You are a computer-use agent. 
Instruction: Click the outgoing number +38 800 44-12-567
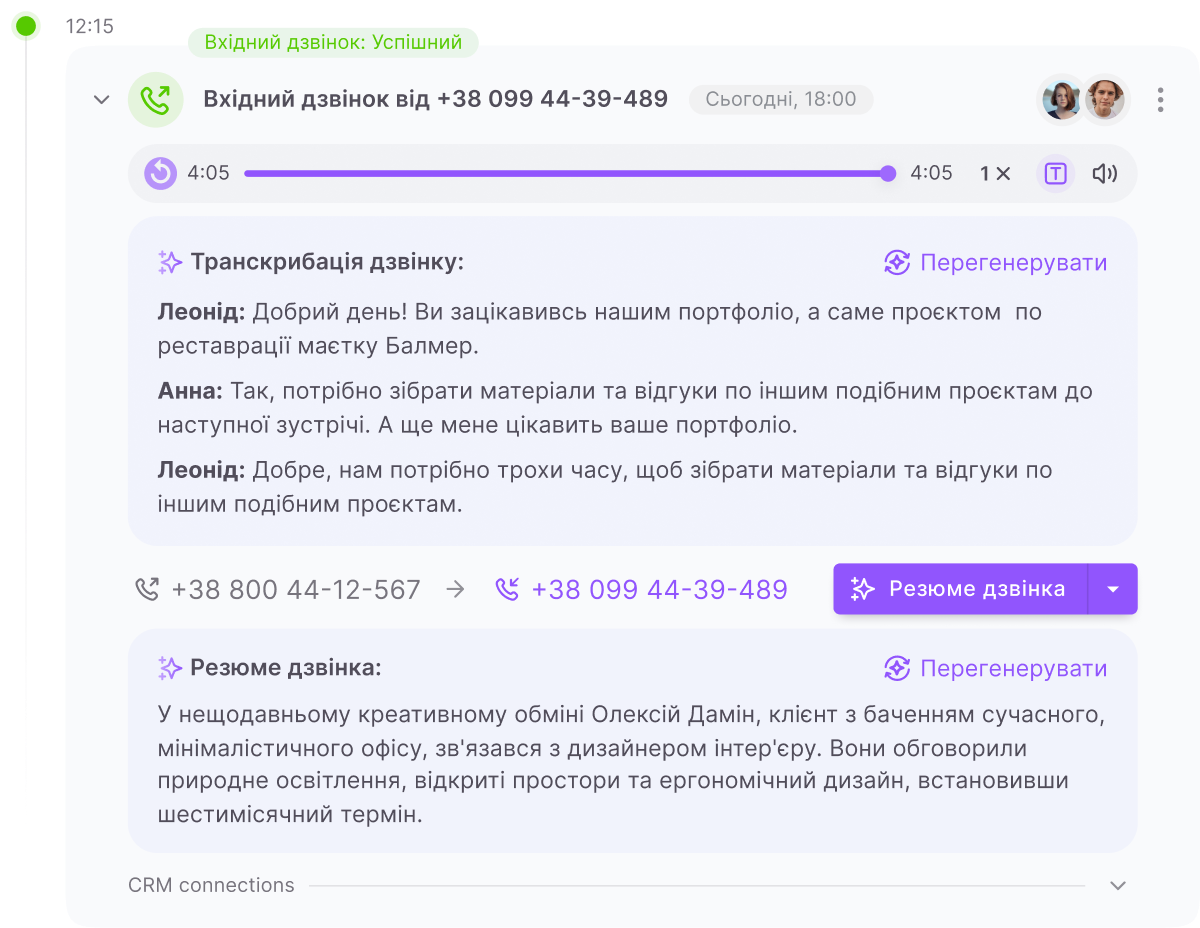click(295, 590)
